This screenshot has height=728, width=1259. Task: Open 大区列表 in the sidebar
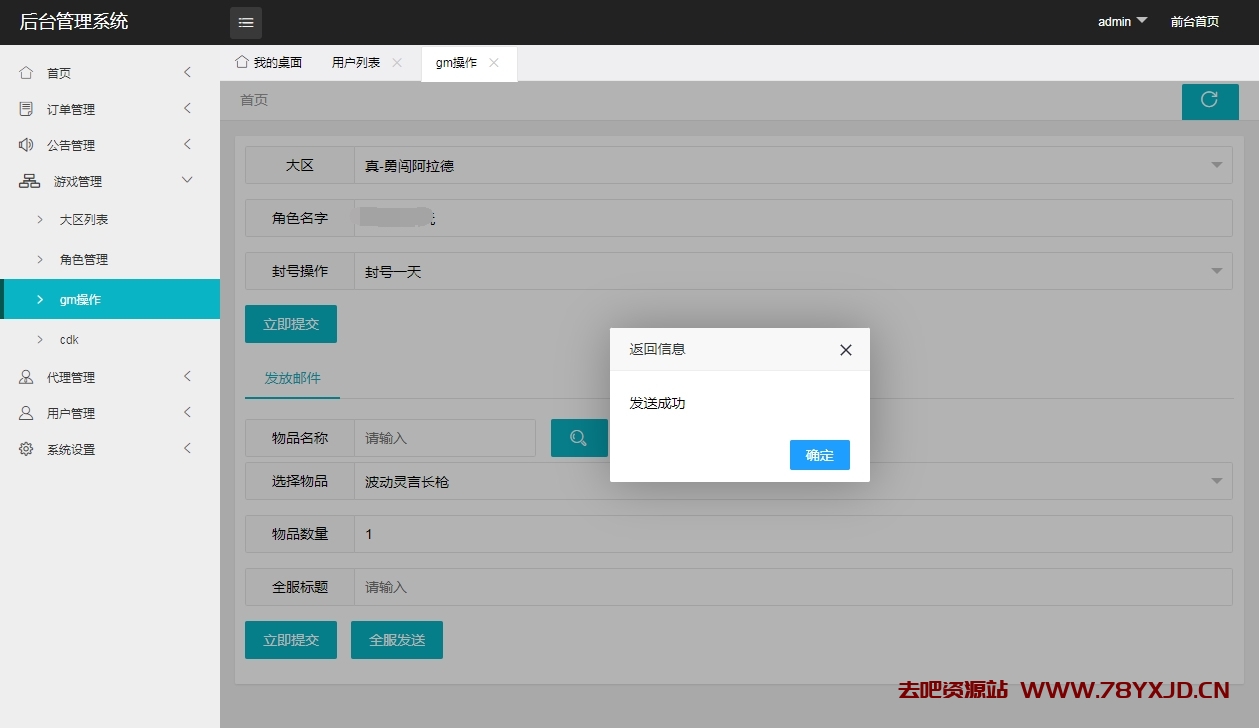(x=110, y=219)
